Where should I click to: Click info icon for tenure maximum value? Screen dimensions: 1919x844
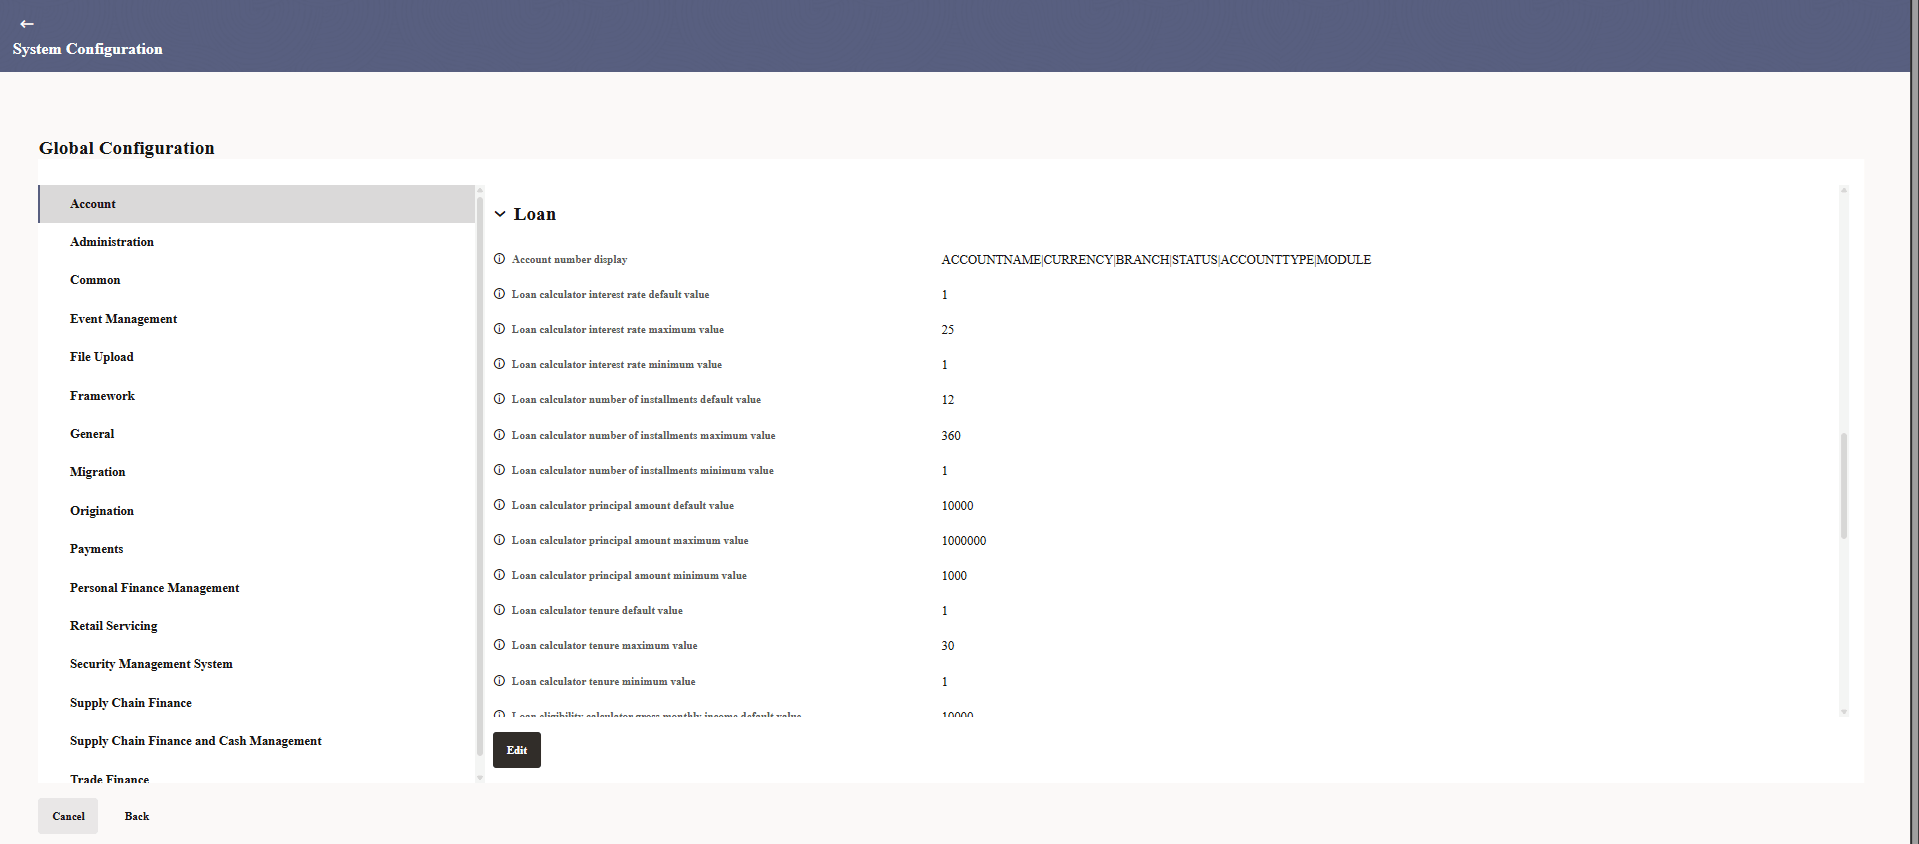[x=499, y=645]
